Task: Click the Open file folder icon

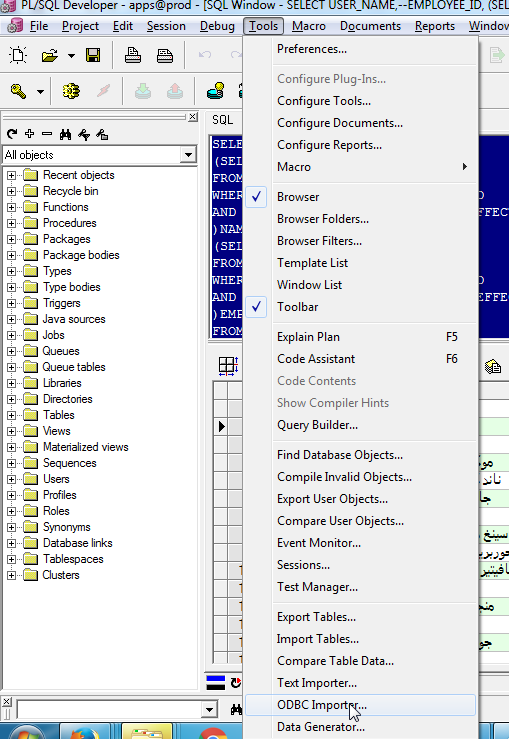Action: (x=49, y=56)
